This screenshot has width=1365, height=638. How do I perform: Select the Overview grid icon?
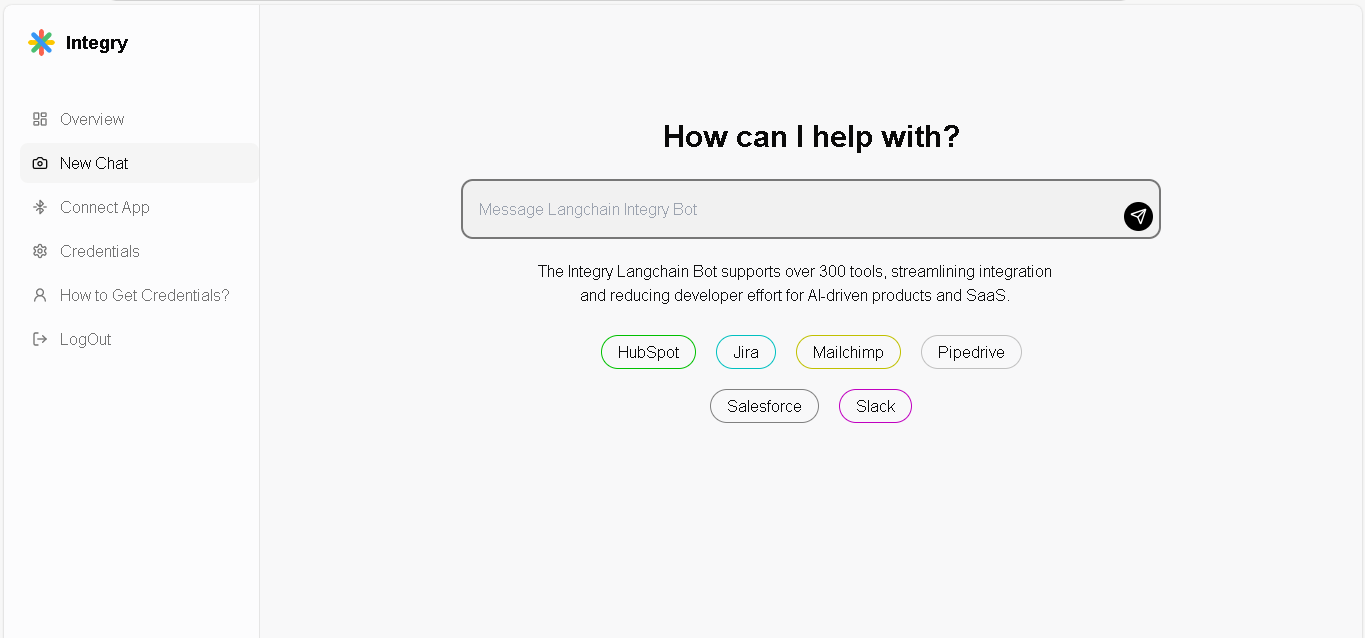(x=40, y=119)
